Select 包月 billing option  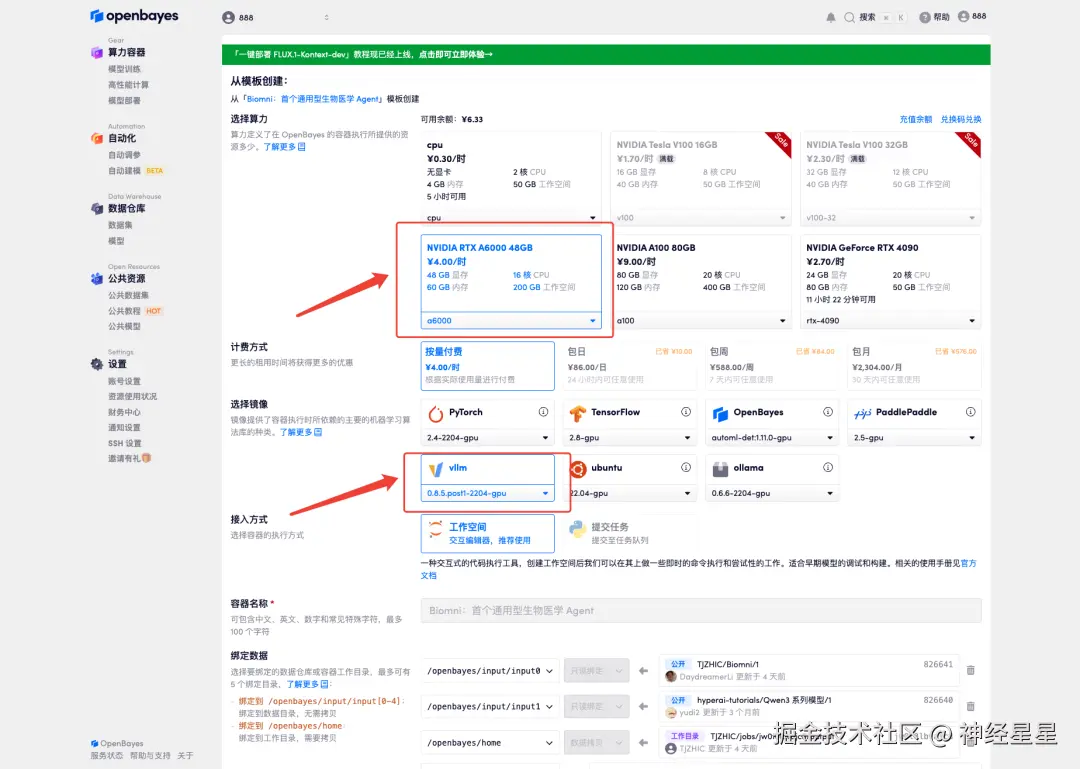(915, 365)
